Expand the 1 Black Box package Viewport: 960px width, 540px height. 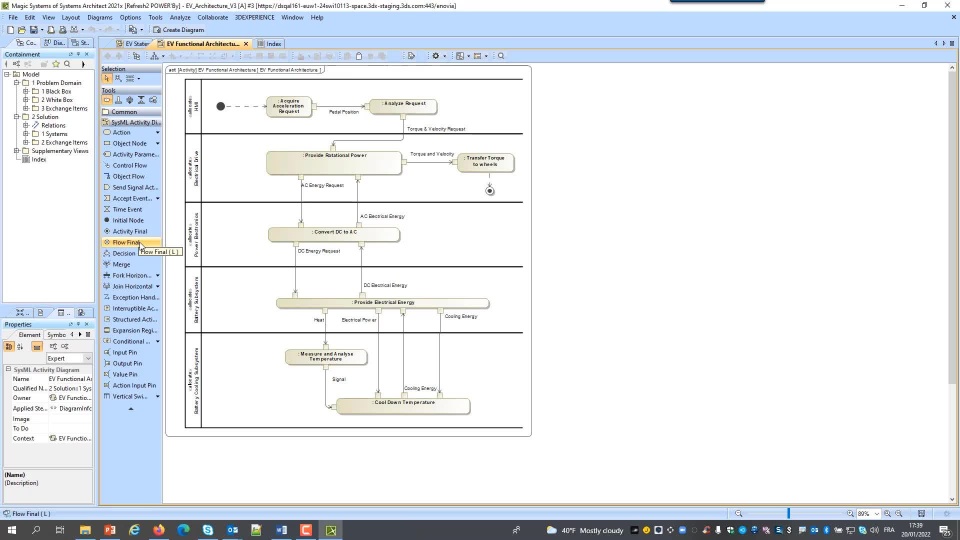pyautogui.click(x=26, y=91)
